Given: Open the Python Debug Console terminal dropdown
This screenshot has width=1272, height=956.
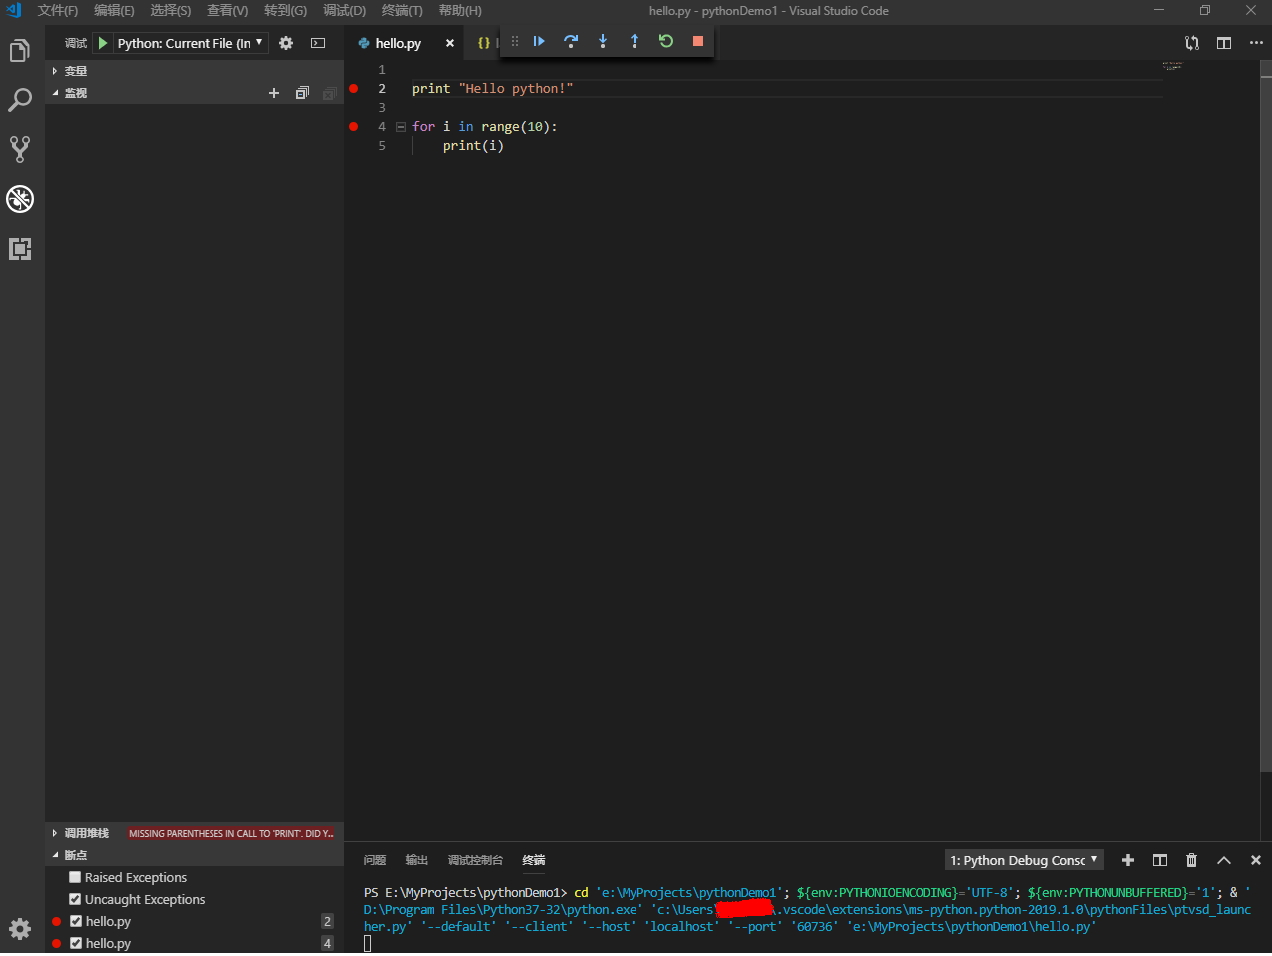Looking at the screenshot, I should [x=1024, y=860].
